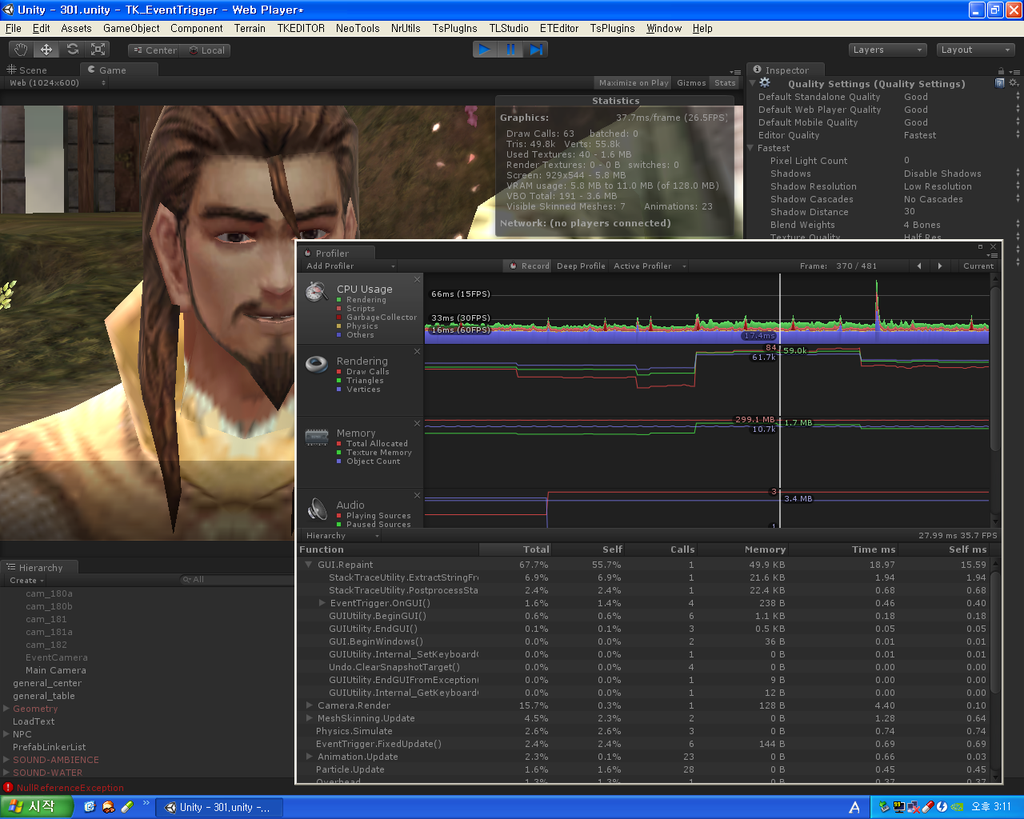Image resolution: width=1024 pixels, height=819 pixels.
Task: Open the File menu
Action: point(13,28)
